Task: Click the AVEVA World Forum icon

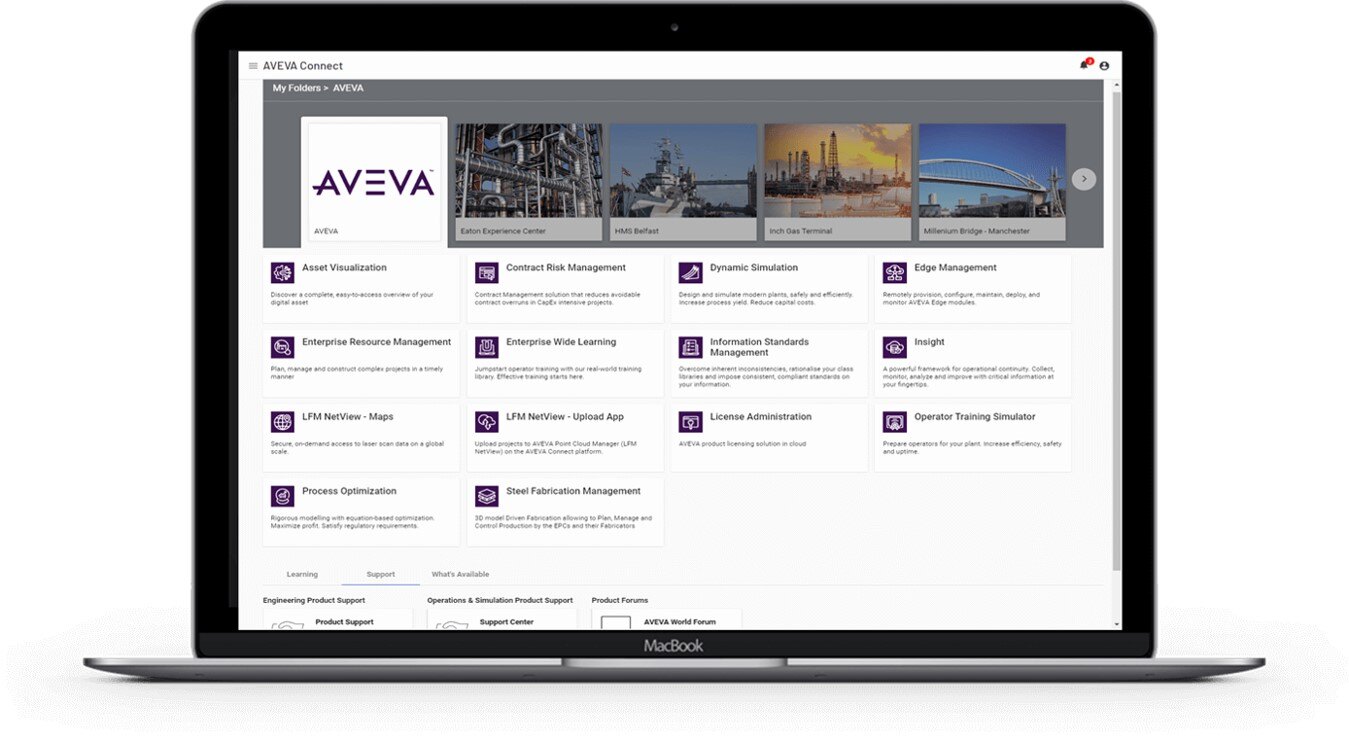Action: pyautogui.click(x=616, y=623)
